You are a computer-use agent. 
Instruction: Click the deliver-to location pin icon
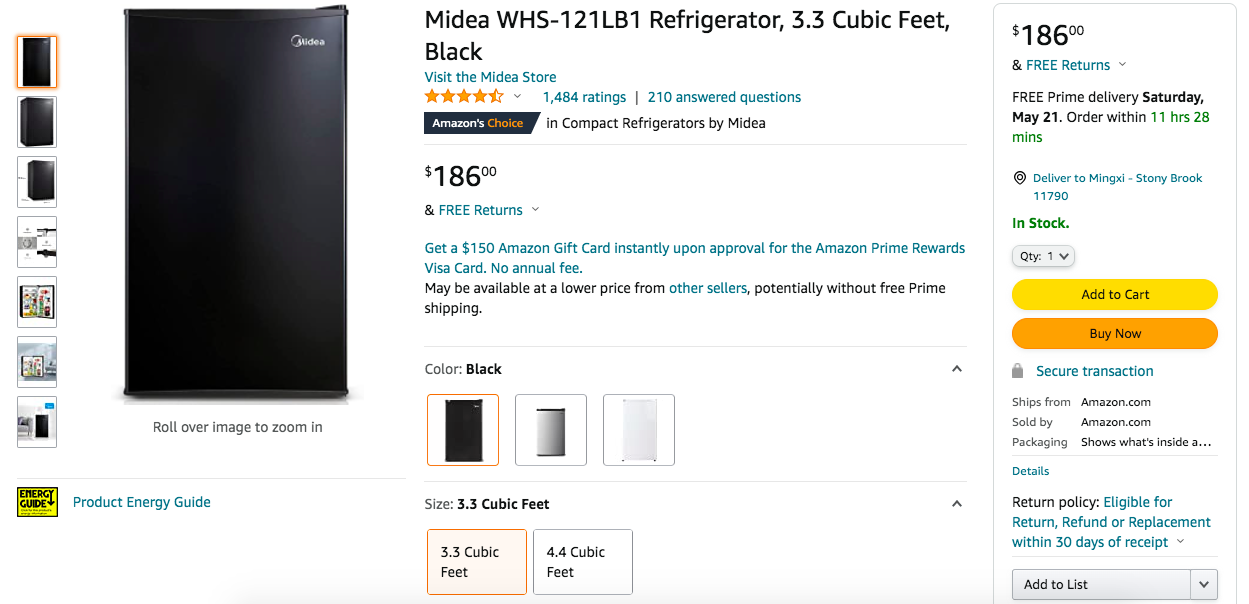(1020, 178)
